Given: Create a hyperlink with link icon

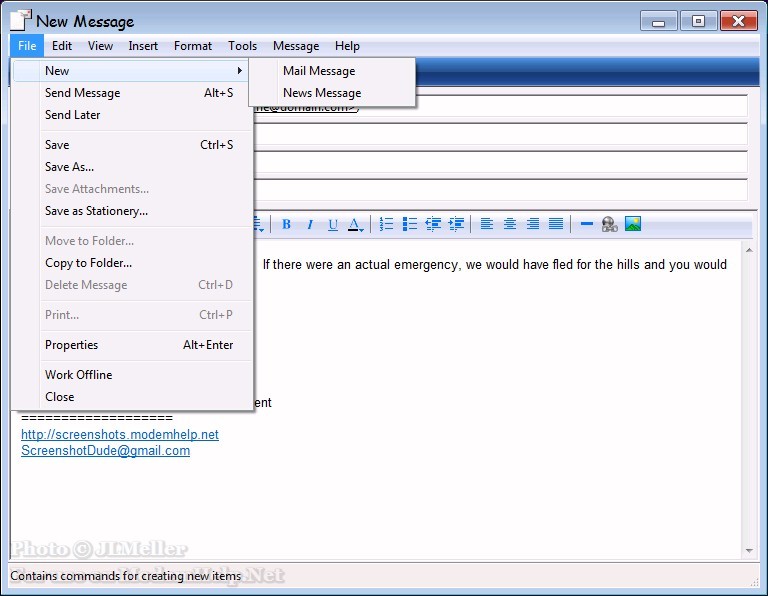Looking at the screenshot, I should (x=610, y=224).
